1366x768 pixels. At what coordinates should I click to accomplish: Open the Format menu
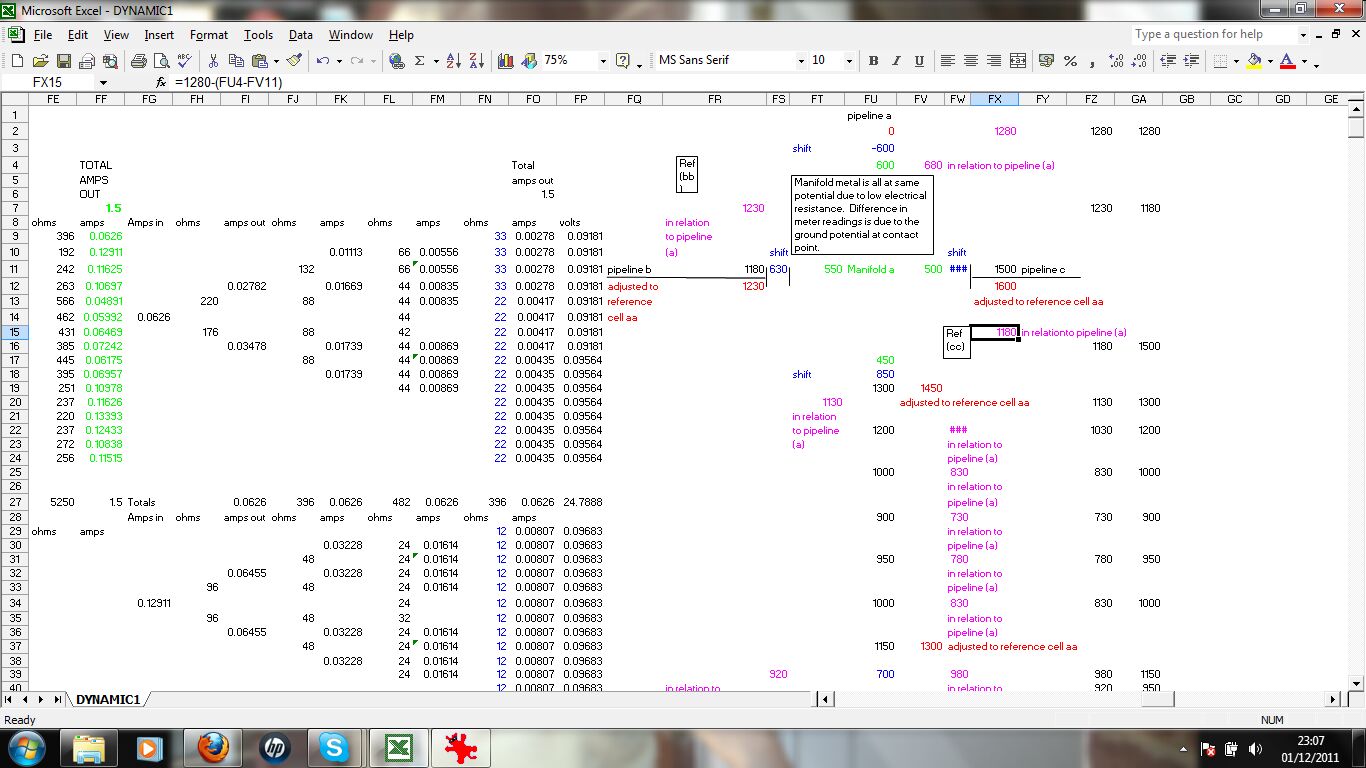[x=209, y=35]
